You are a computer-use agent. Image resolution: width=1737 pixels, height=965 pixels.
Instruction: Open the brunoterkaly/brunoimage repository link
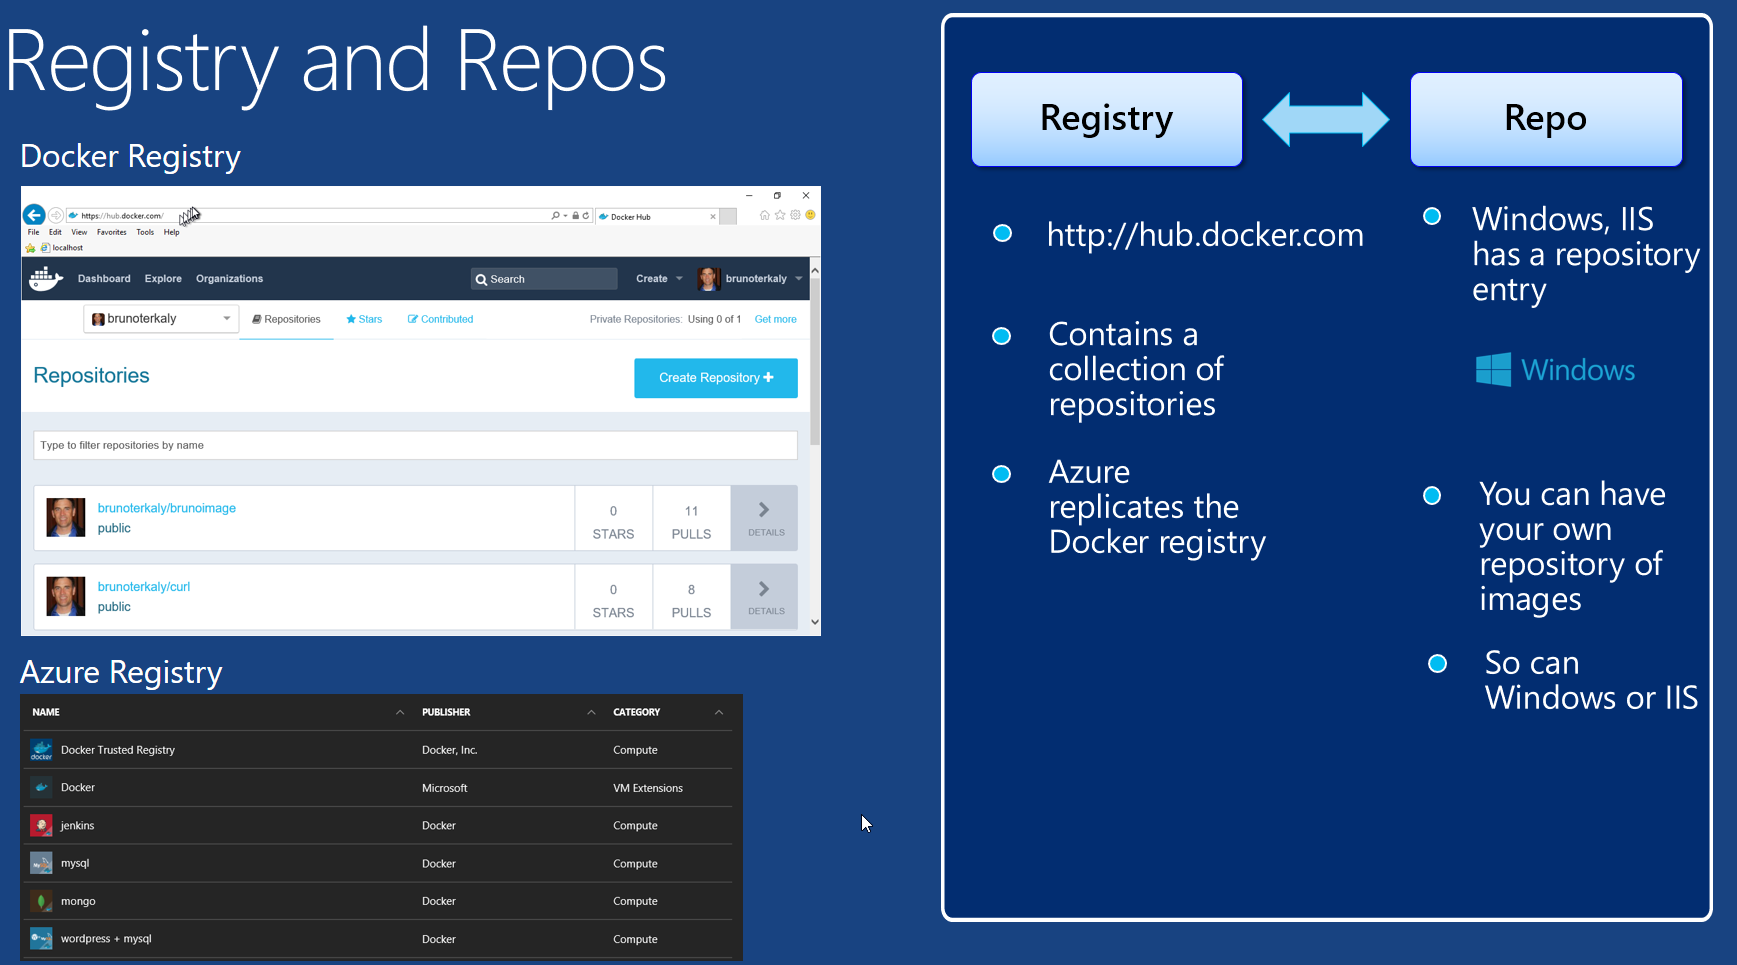pos(167,508)
